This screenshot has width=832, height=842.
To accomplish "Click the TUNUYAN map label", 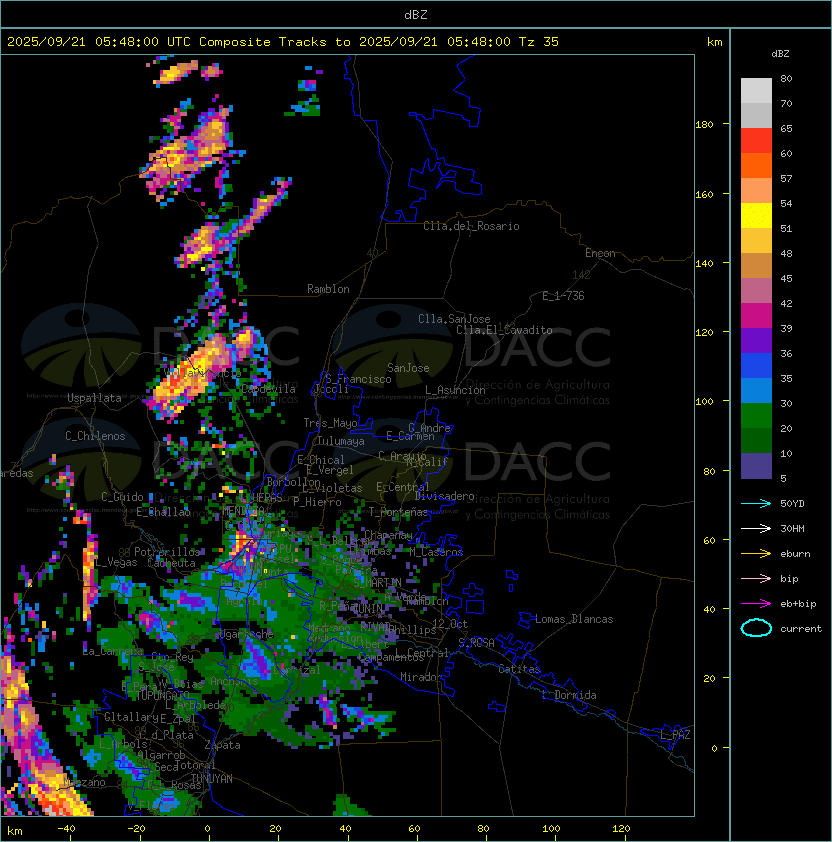I will coord(212,779).
